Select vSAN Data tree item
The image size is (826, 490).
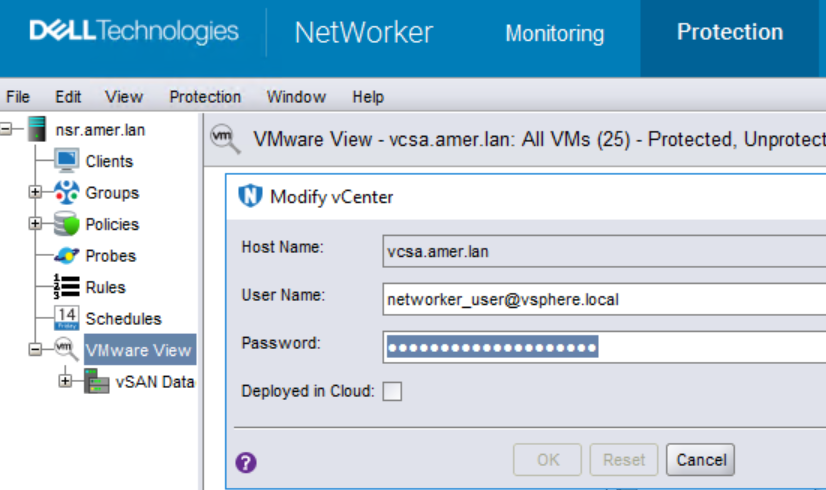point(155,381)
